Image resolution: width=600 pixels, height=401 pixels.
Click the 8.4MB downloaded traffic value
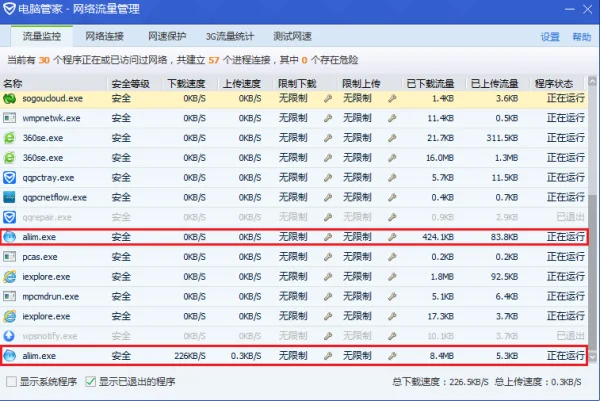[442, 356]
